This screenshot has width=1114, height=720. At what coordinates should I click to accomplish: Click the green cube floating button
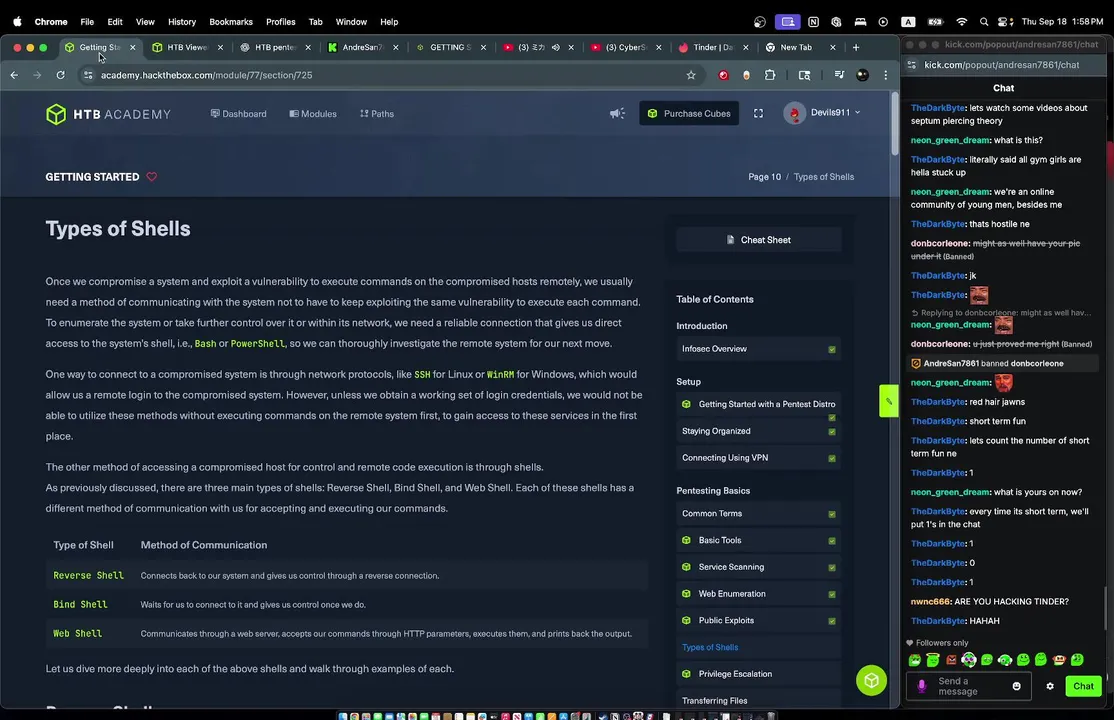(871, 681)
